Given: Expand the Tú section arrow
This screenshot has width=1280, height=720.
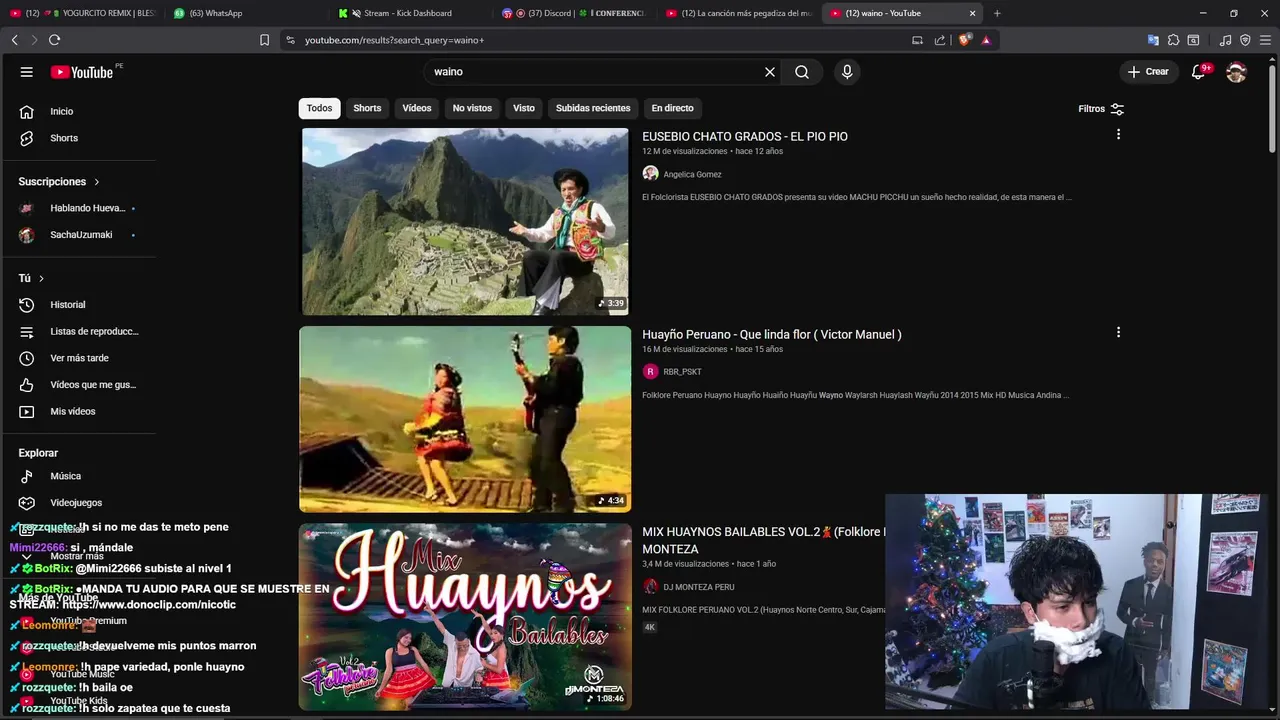Looking at the screenshot, I should coord(41,278).
